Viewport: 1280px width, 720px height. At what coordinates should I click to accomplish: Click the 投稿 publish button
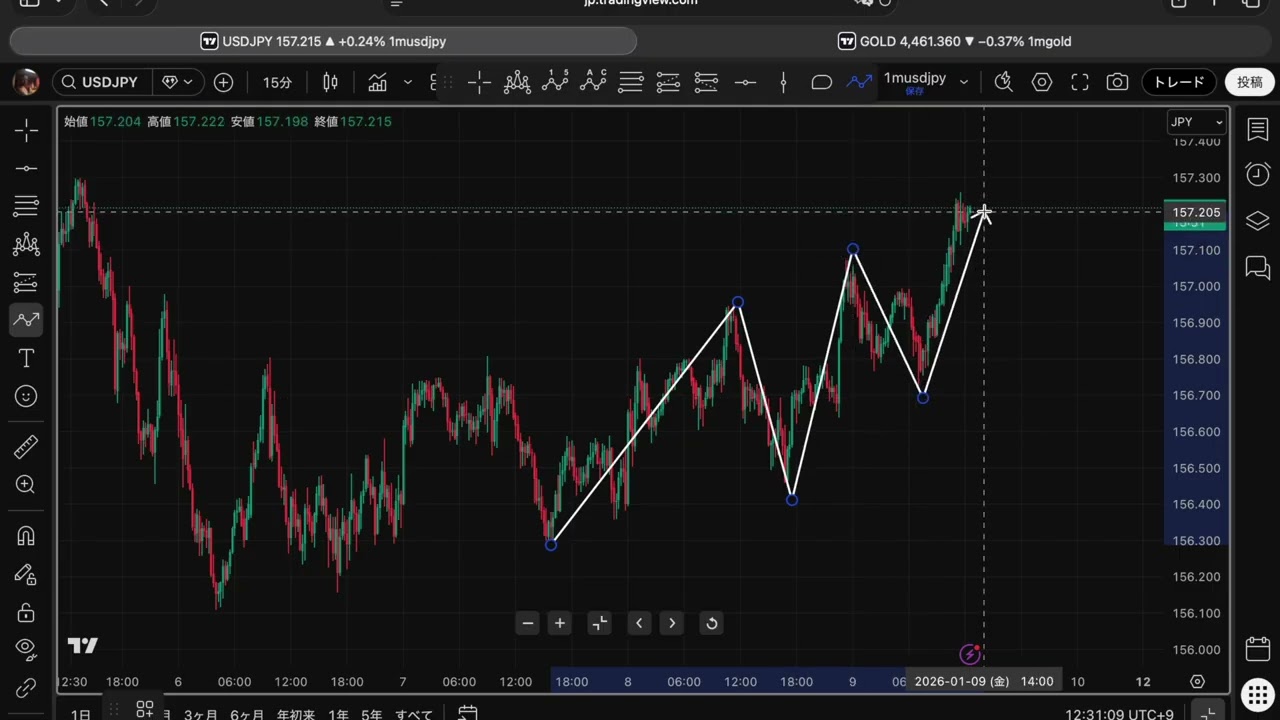[1249, 82]
